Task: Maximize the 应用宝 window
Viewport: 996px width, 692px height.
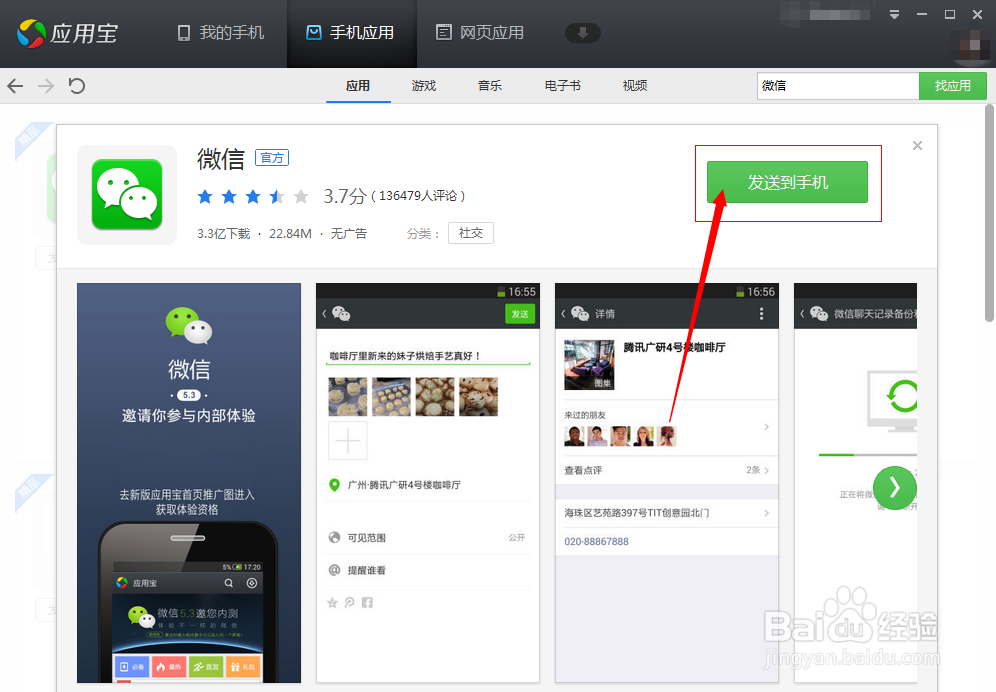Action: click(950, 15)
